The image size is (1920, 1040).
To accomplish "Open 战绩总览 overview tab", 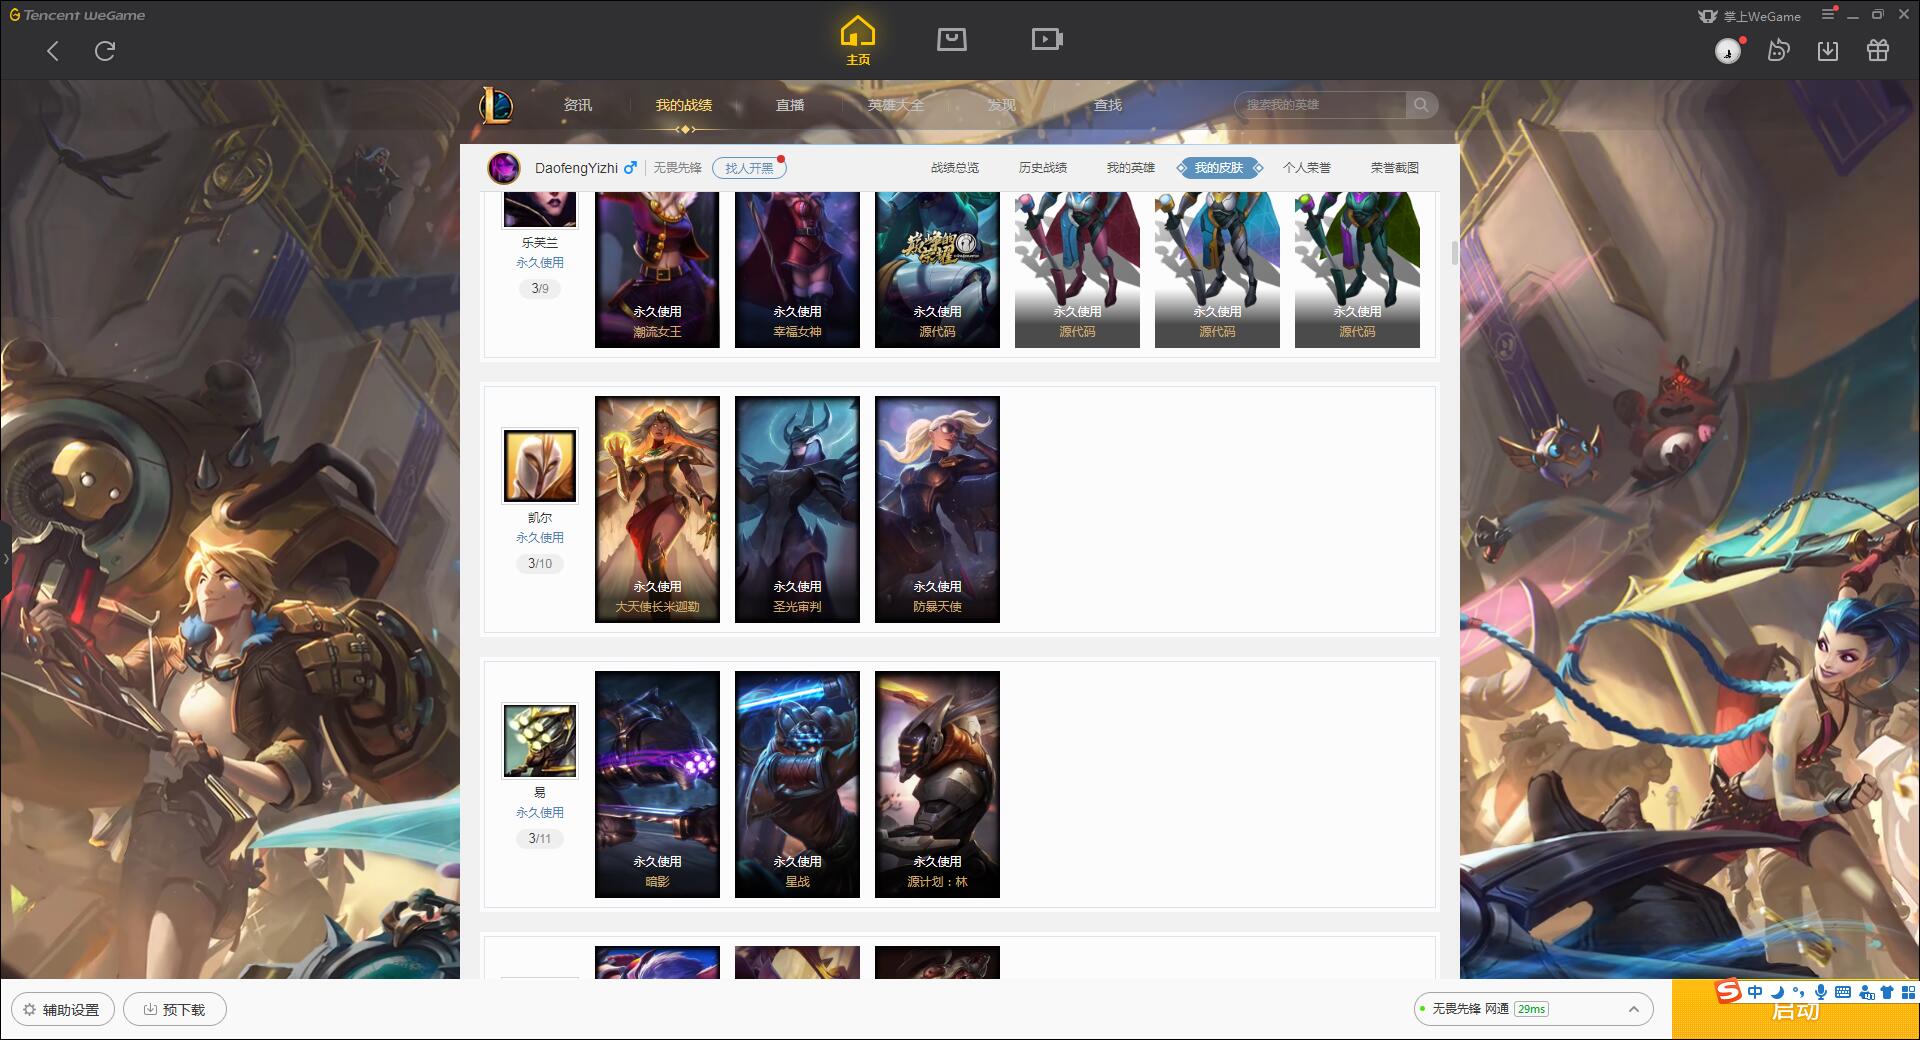I will [955, 168].
